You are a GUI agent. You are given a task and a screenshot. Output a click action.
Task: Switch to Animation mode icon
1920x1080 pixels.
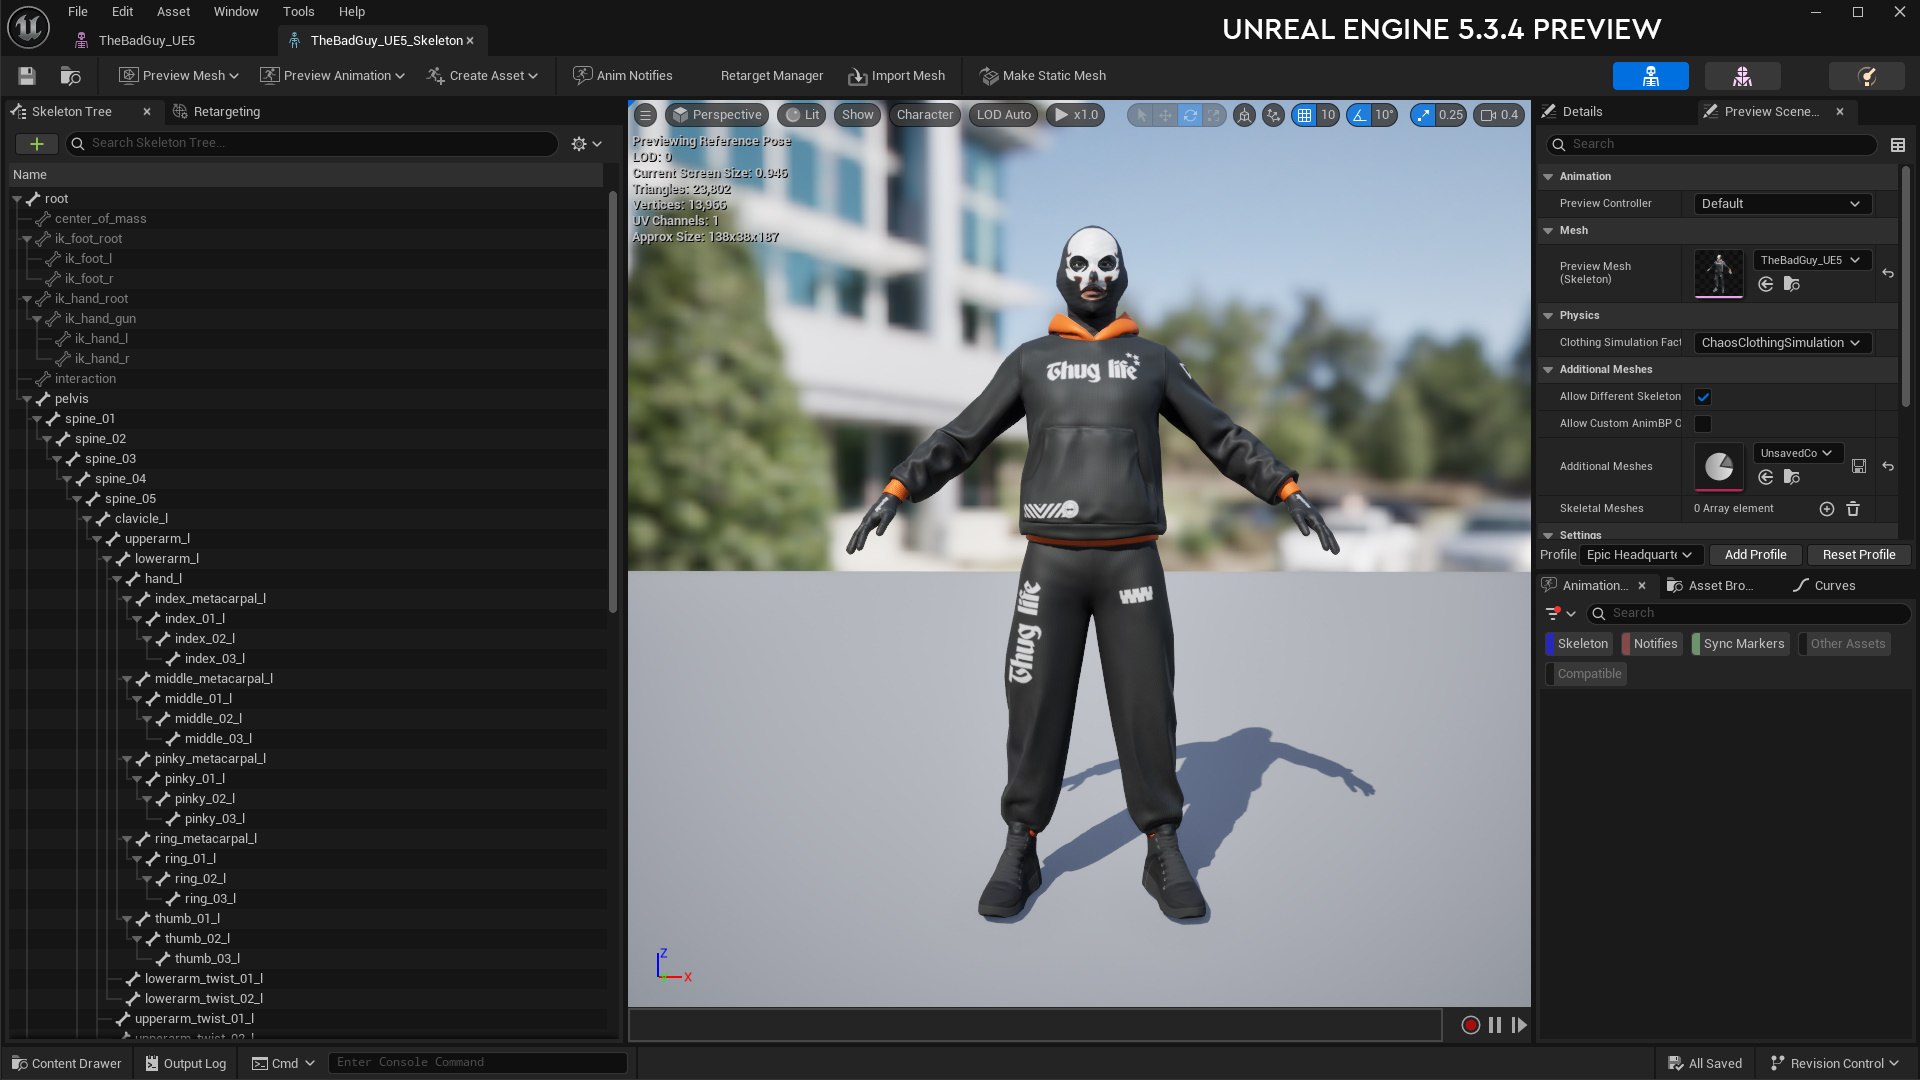click(x=1866, y=76)
